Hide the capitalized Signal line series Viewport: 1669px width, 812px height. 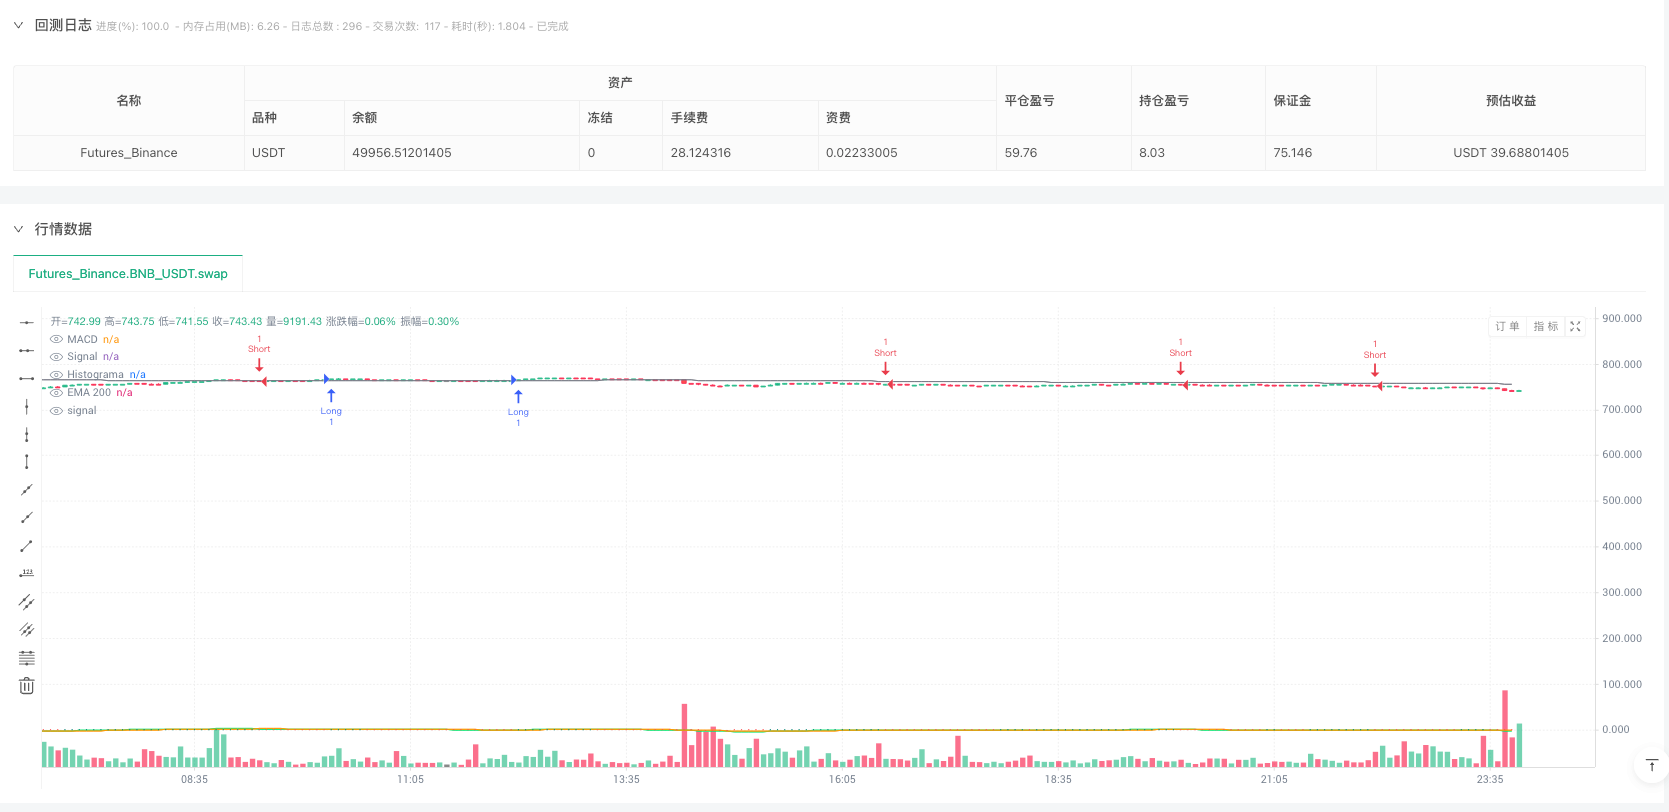pyautogui.click(x=56, y=357)
